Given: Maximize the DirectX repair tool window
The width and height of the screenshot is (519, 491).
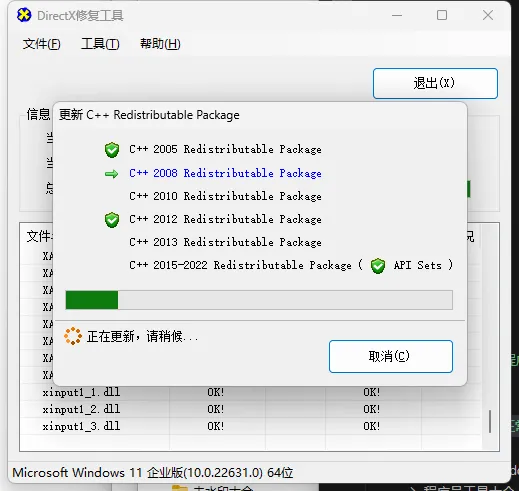Looking at the screenshot, I should tap(442, 15).
